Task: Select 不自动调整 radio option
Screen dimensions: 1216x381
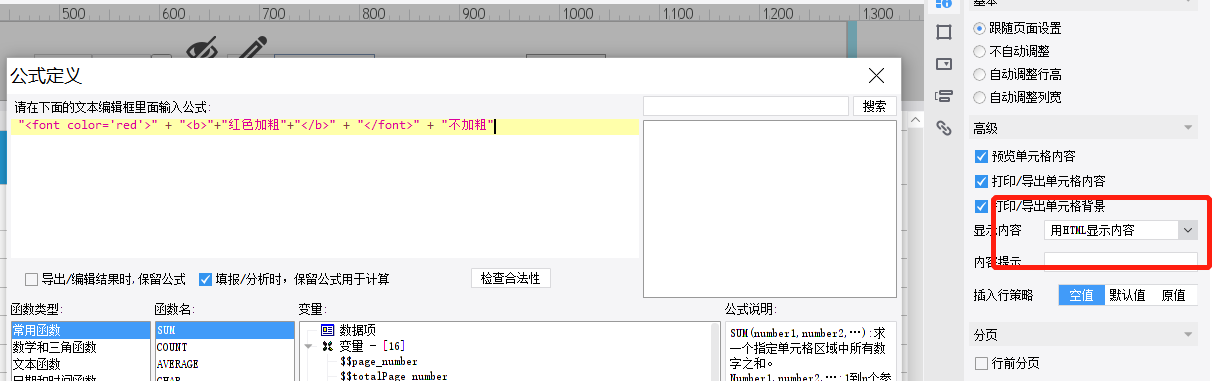Action: [x=979, y=51]
